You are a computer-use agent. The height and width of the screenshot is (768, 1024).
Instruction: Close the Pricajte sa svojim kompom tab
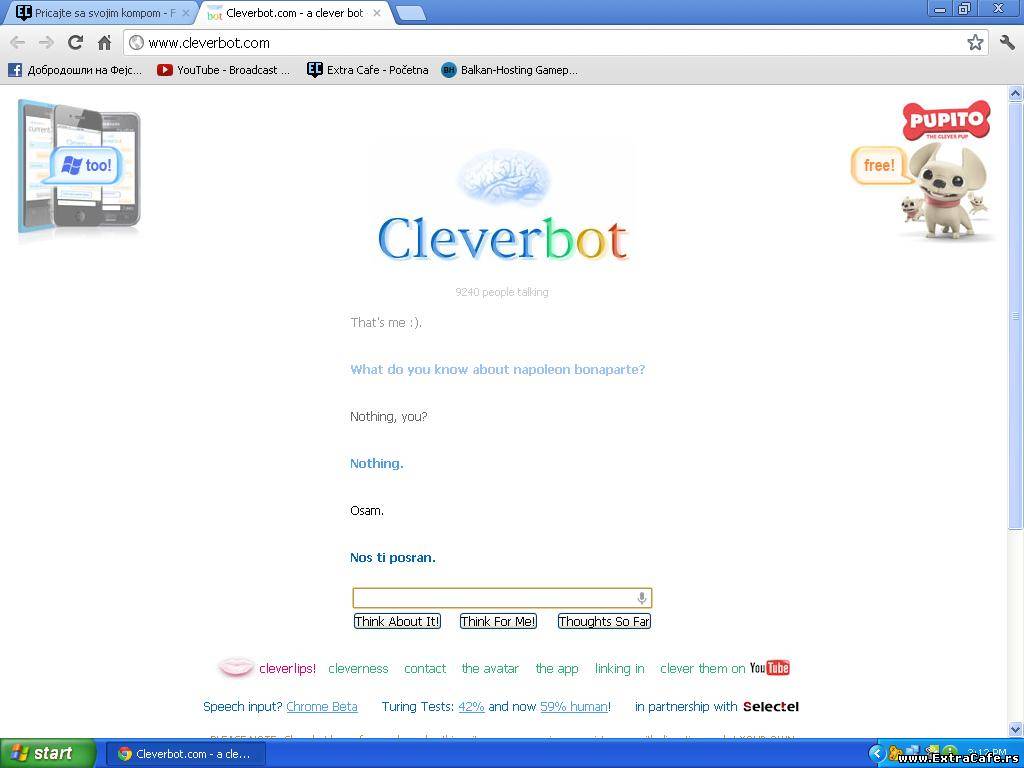pos(185,13)
